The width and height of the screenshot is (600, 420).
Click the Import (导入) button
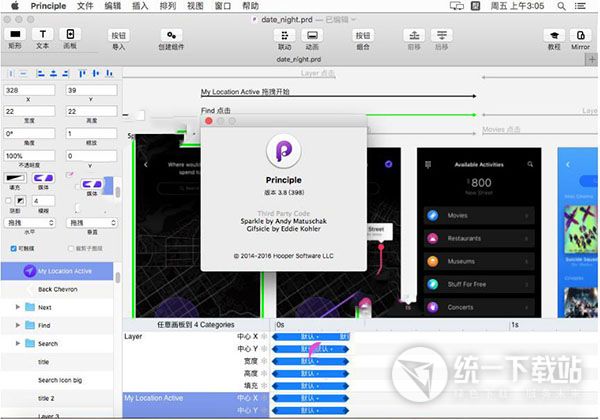[x=119, y=35]
